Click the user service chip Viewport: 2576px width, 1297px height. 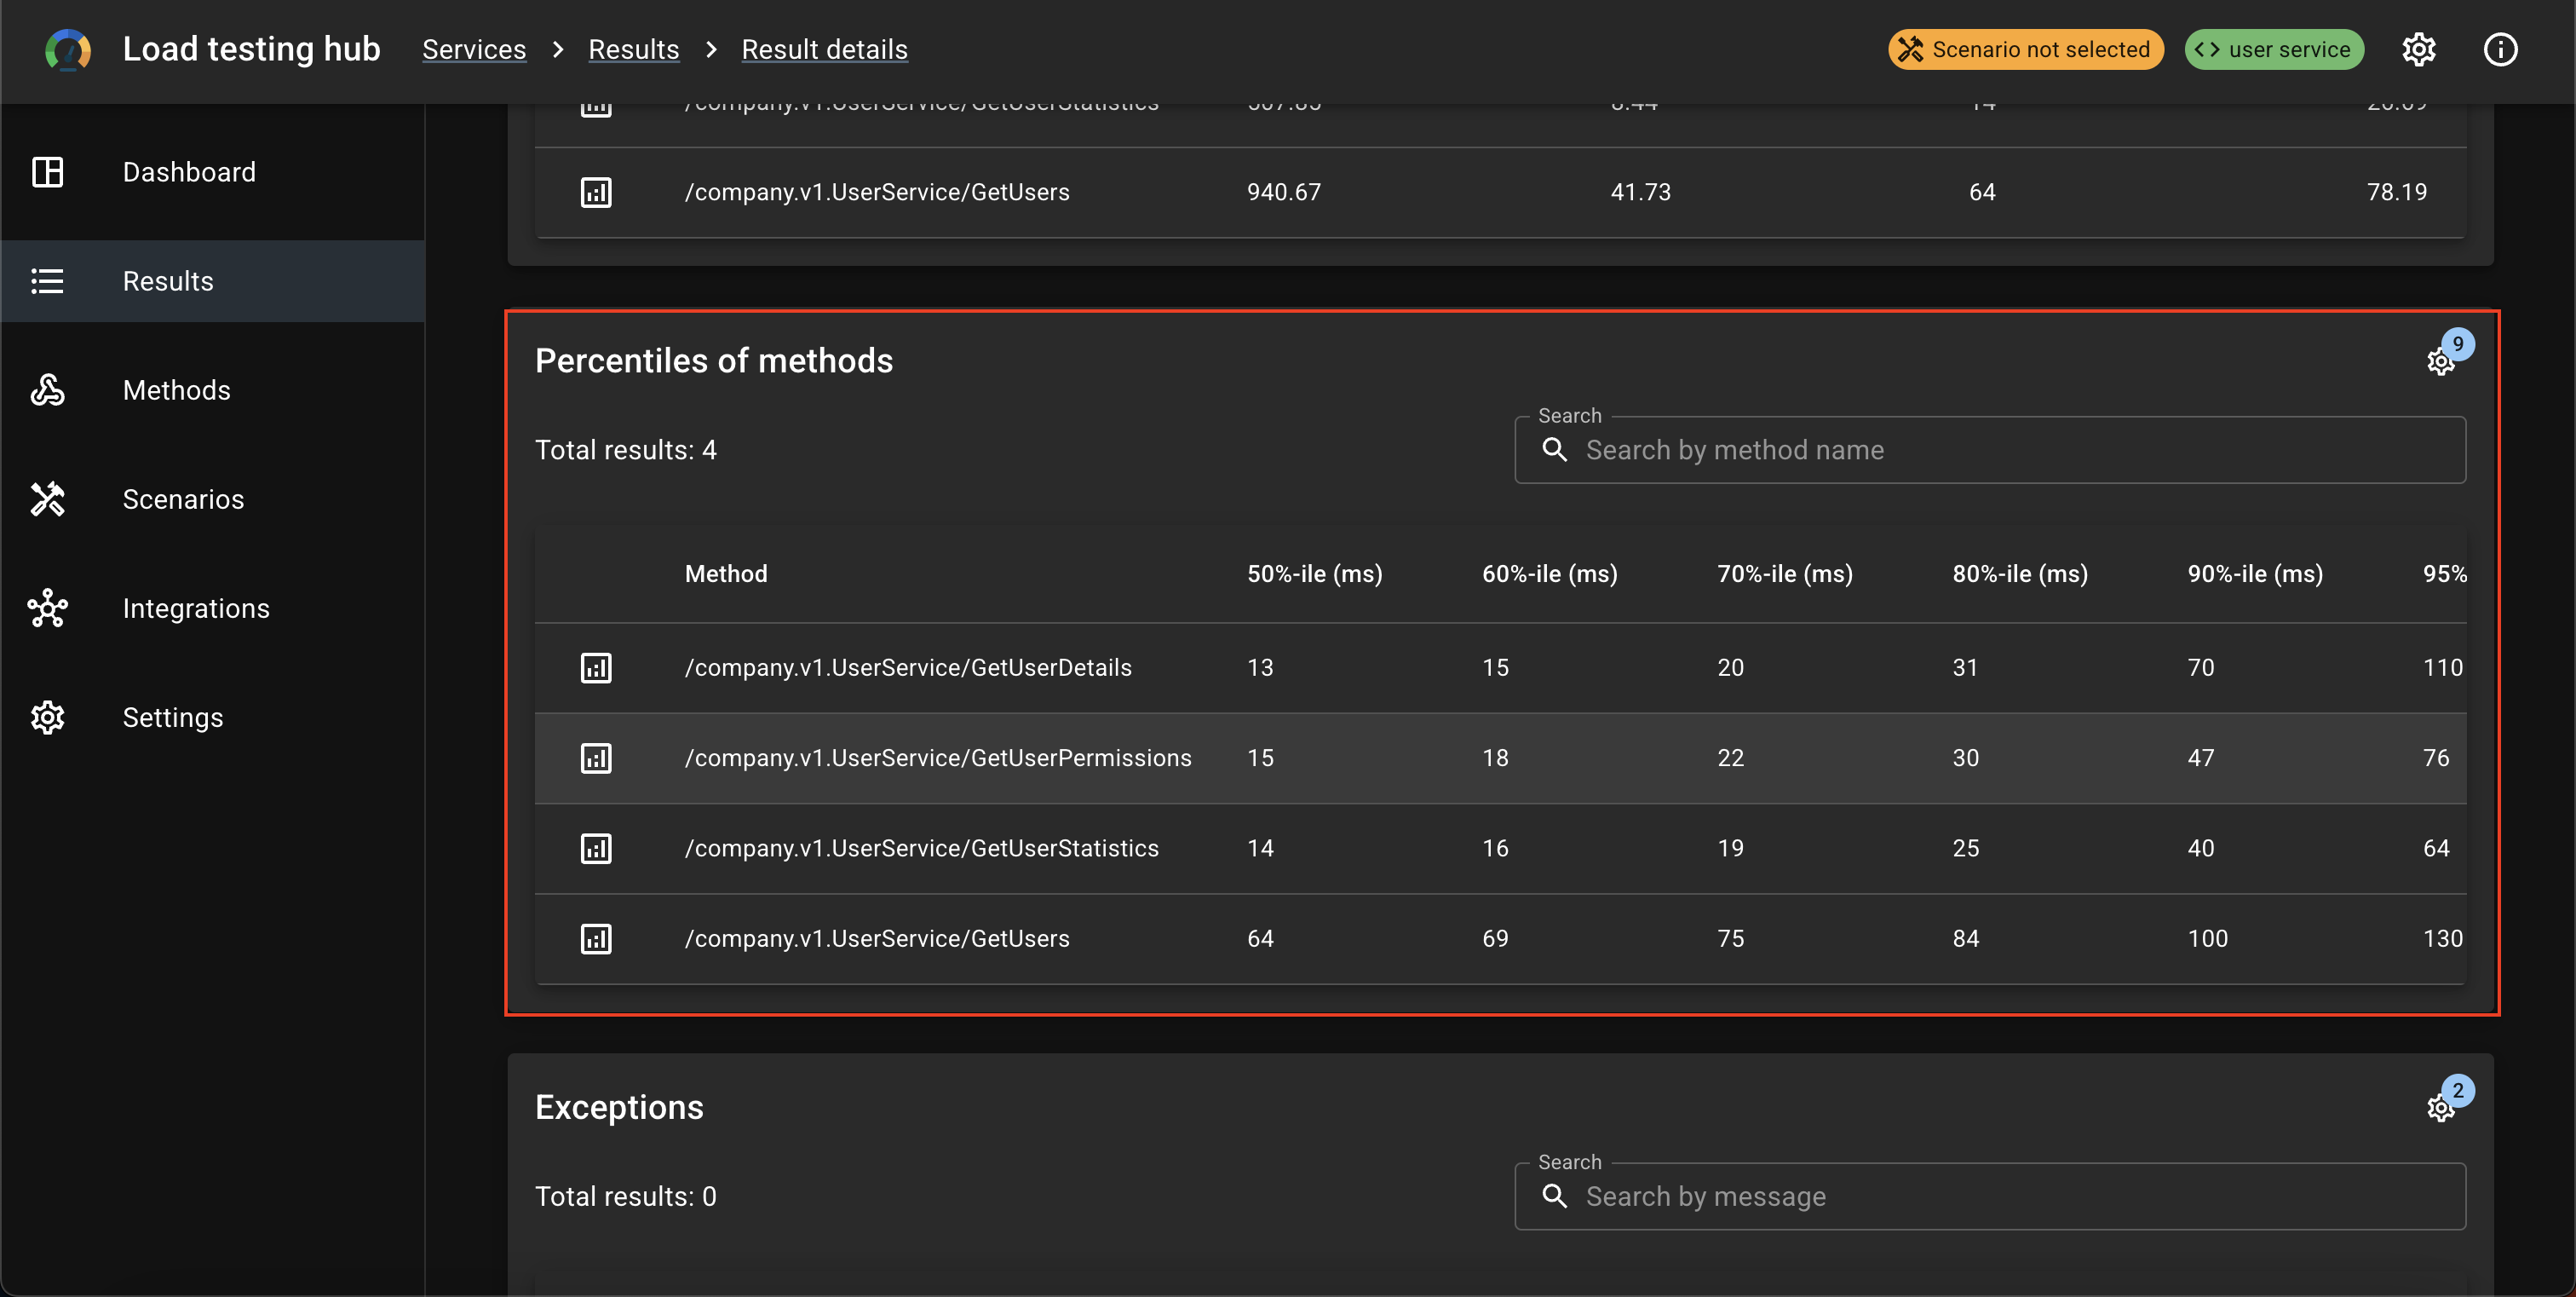tap(2274, 49)
